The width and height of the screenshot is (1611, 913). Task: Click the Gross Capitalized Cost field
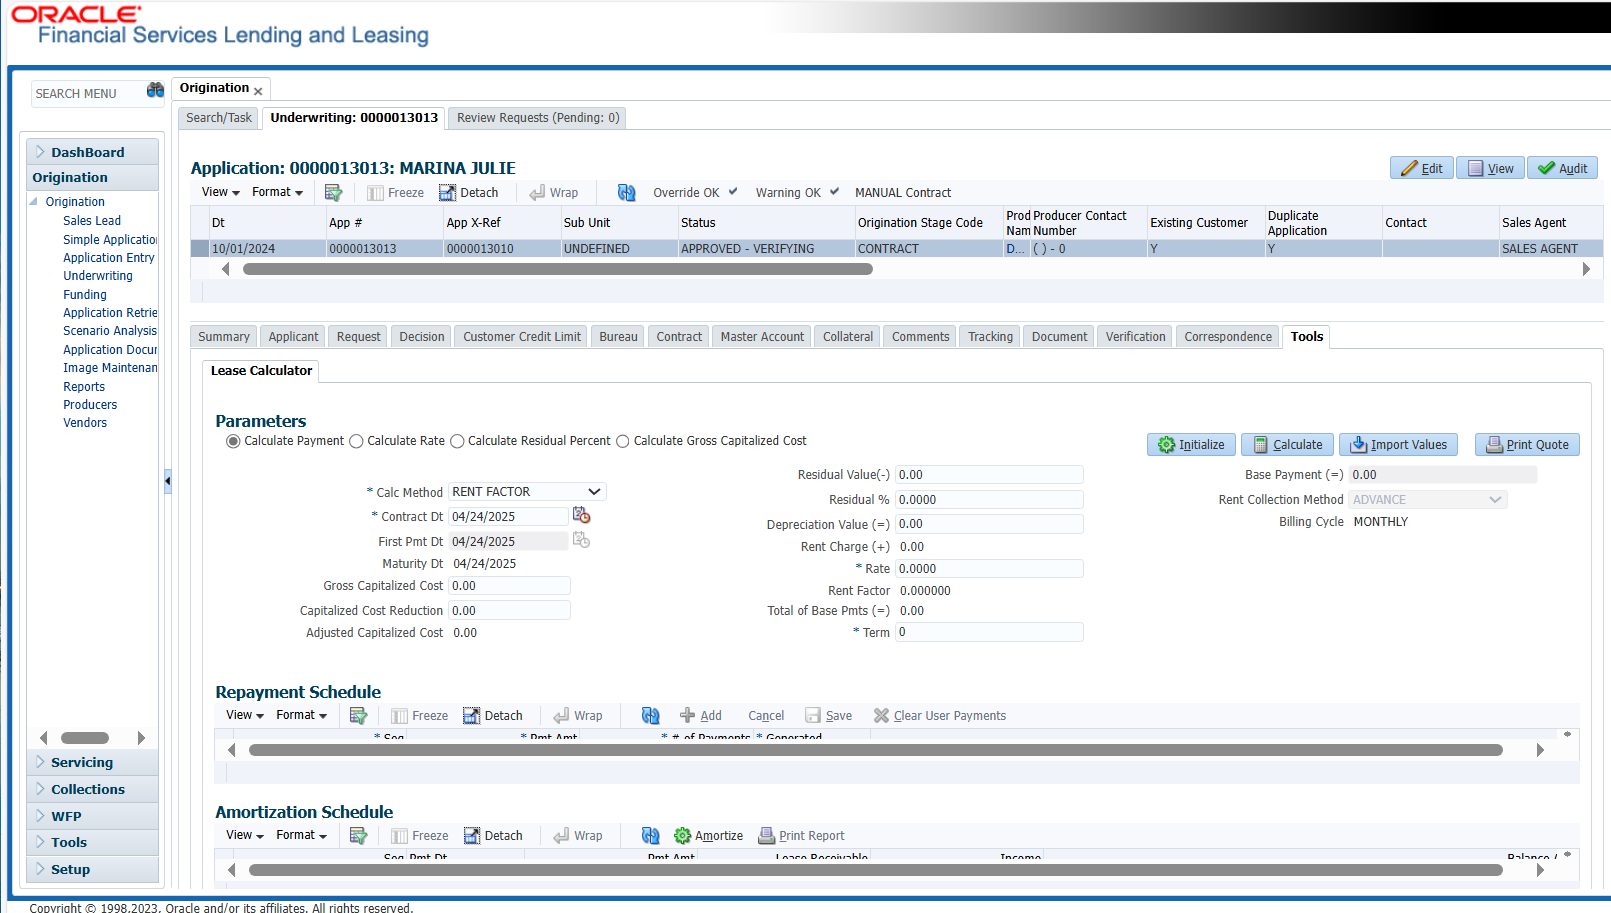point(509,586)
